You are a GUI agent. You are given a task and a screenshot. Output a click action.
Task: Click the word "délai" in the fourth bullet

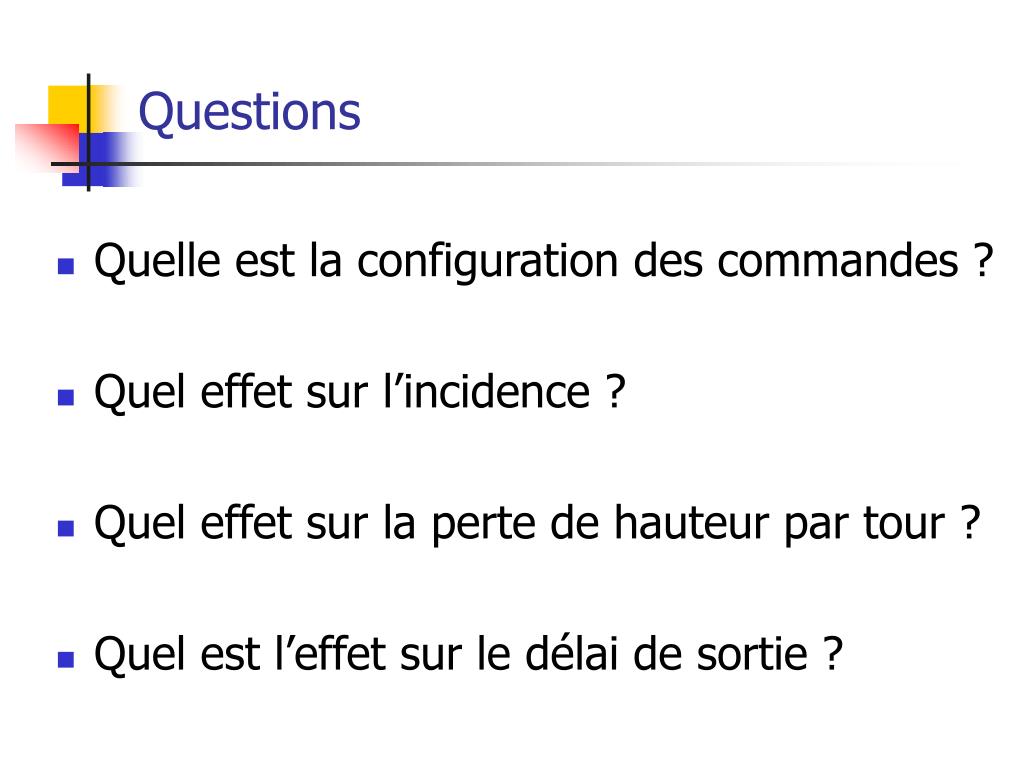click(x=571, y=653)
